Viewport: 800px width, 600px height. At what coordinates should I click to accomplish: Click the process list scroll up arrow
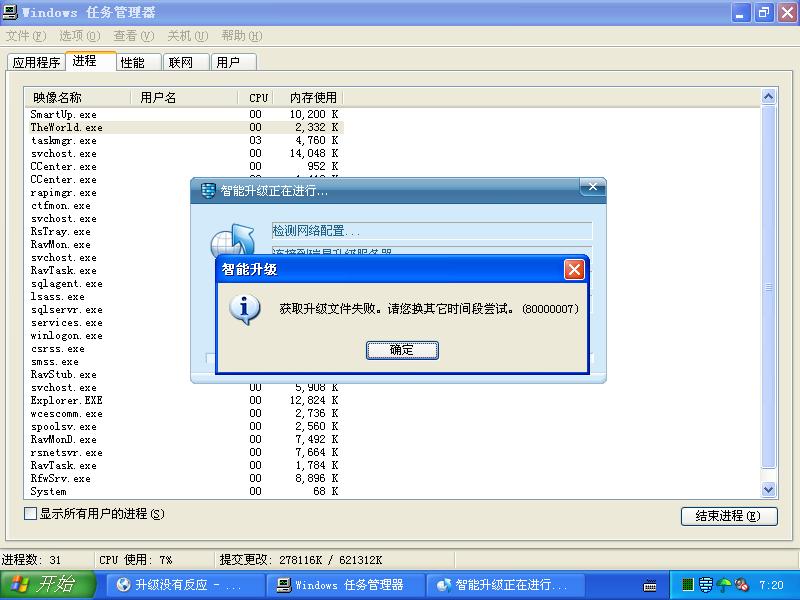tap(768, 96)
